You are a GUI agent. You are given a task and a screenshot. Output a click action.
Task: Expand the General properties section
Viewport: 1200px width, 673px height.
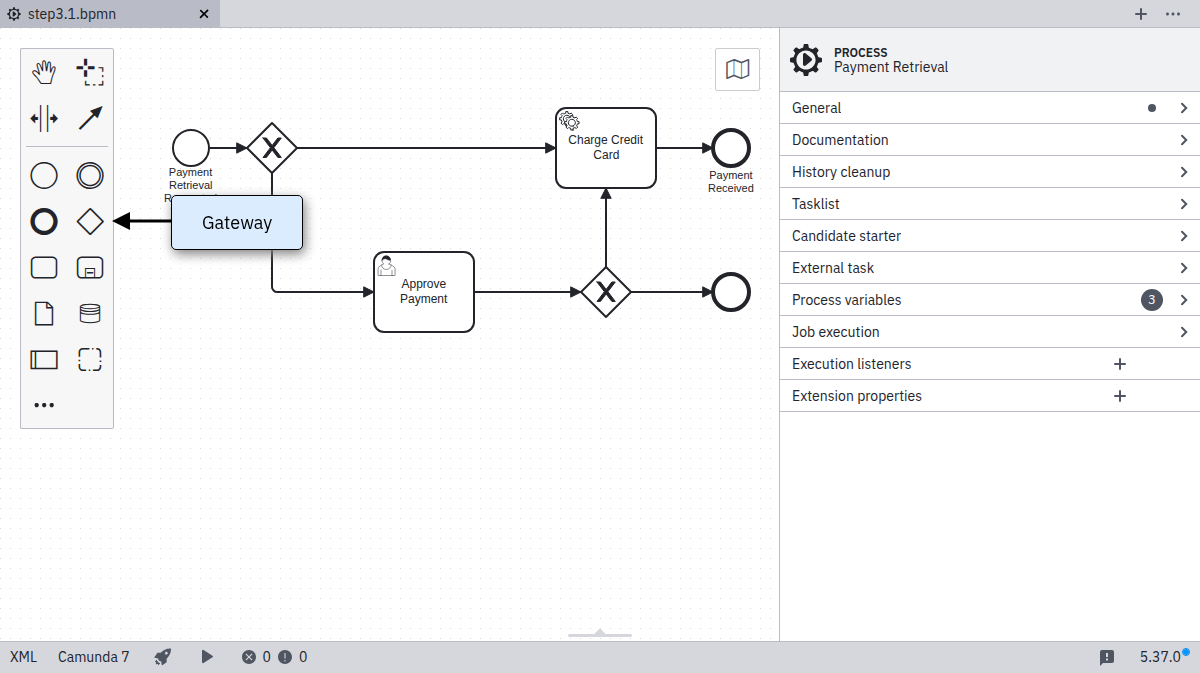[989, 108]
